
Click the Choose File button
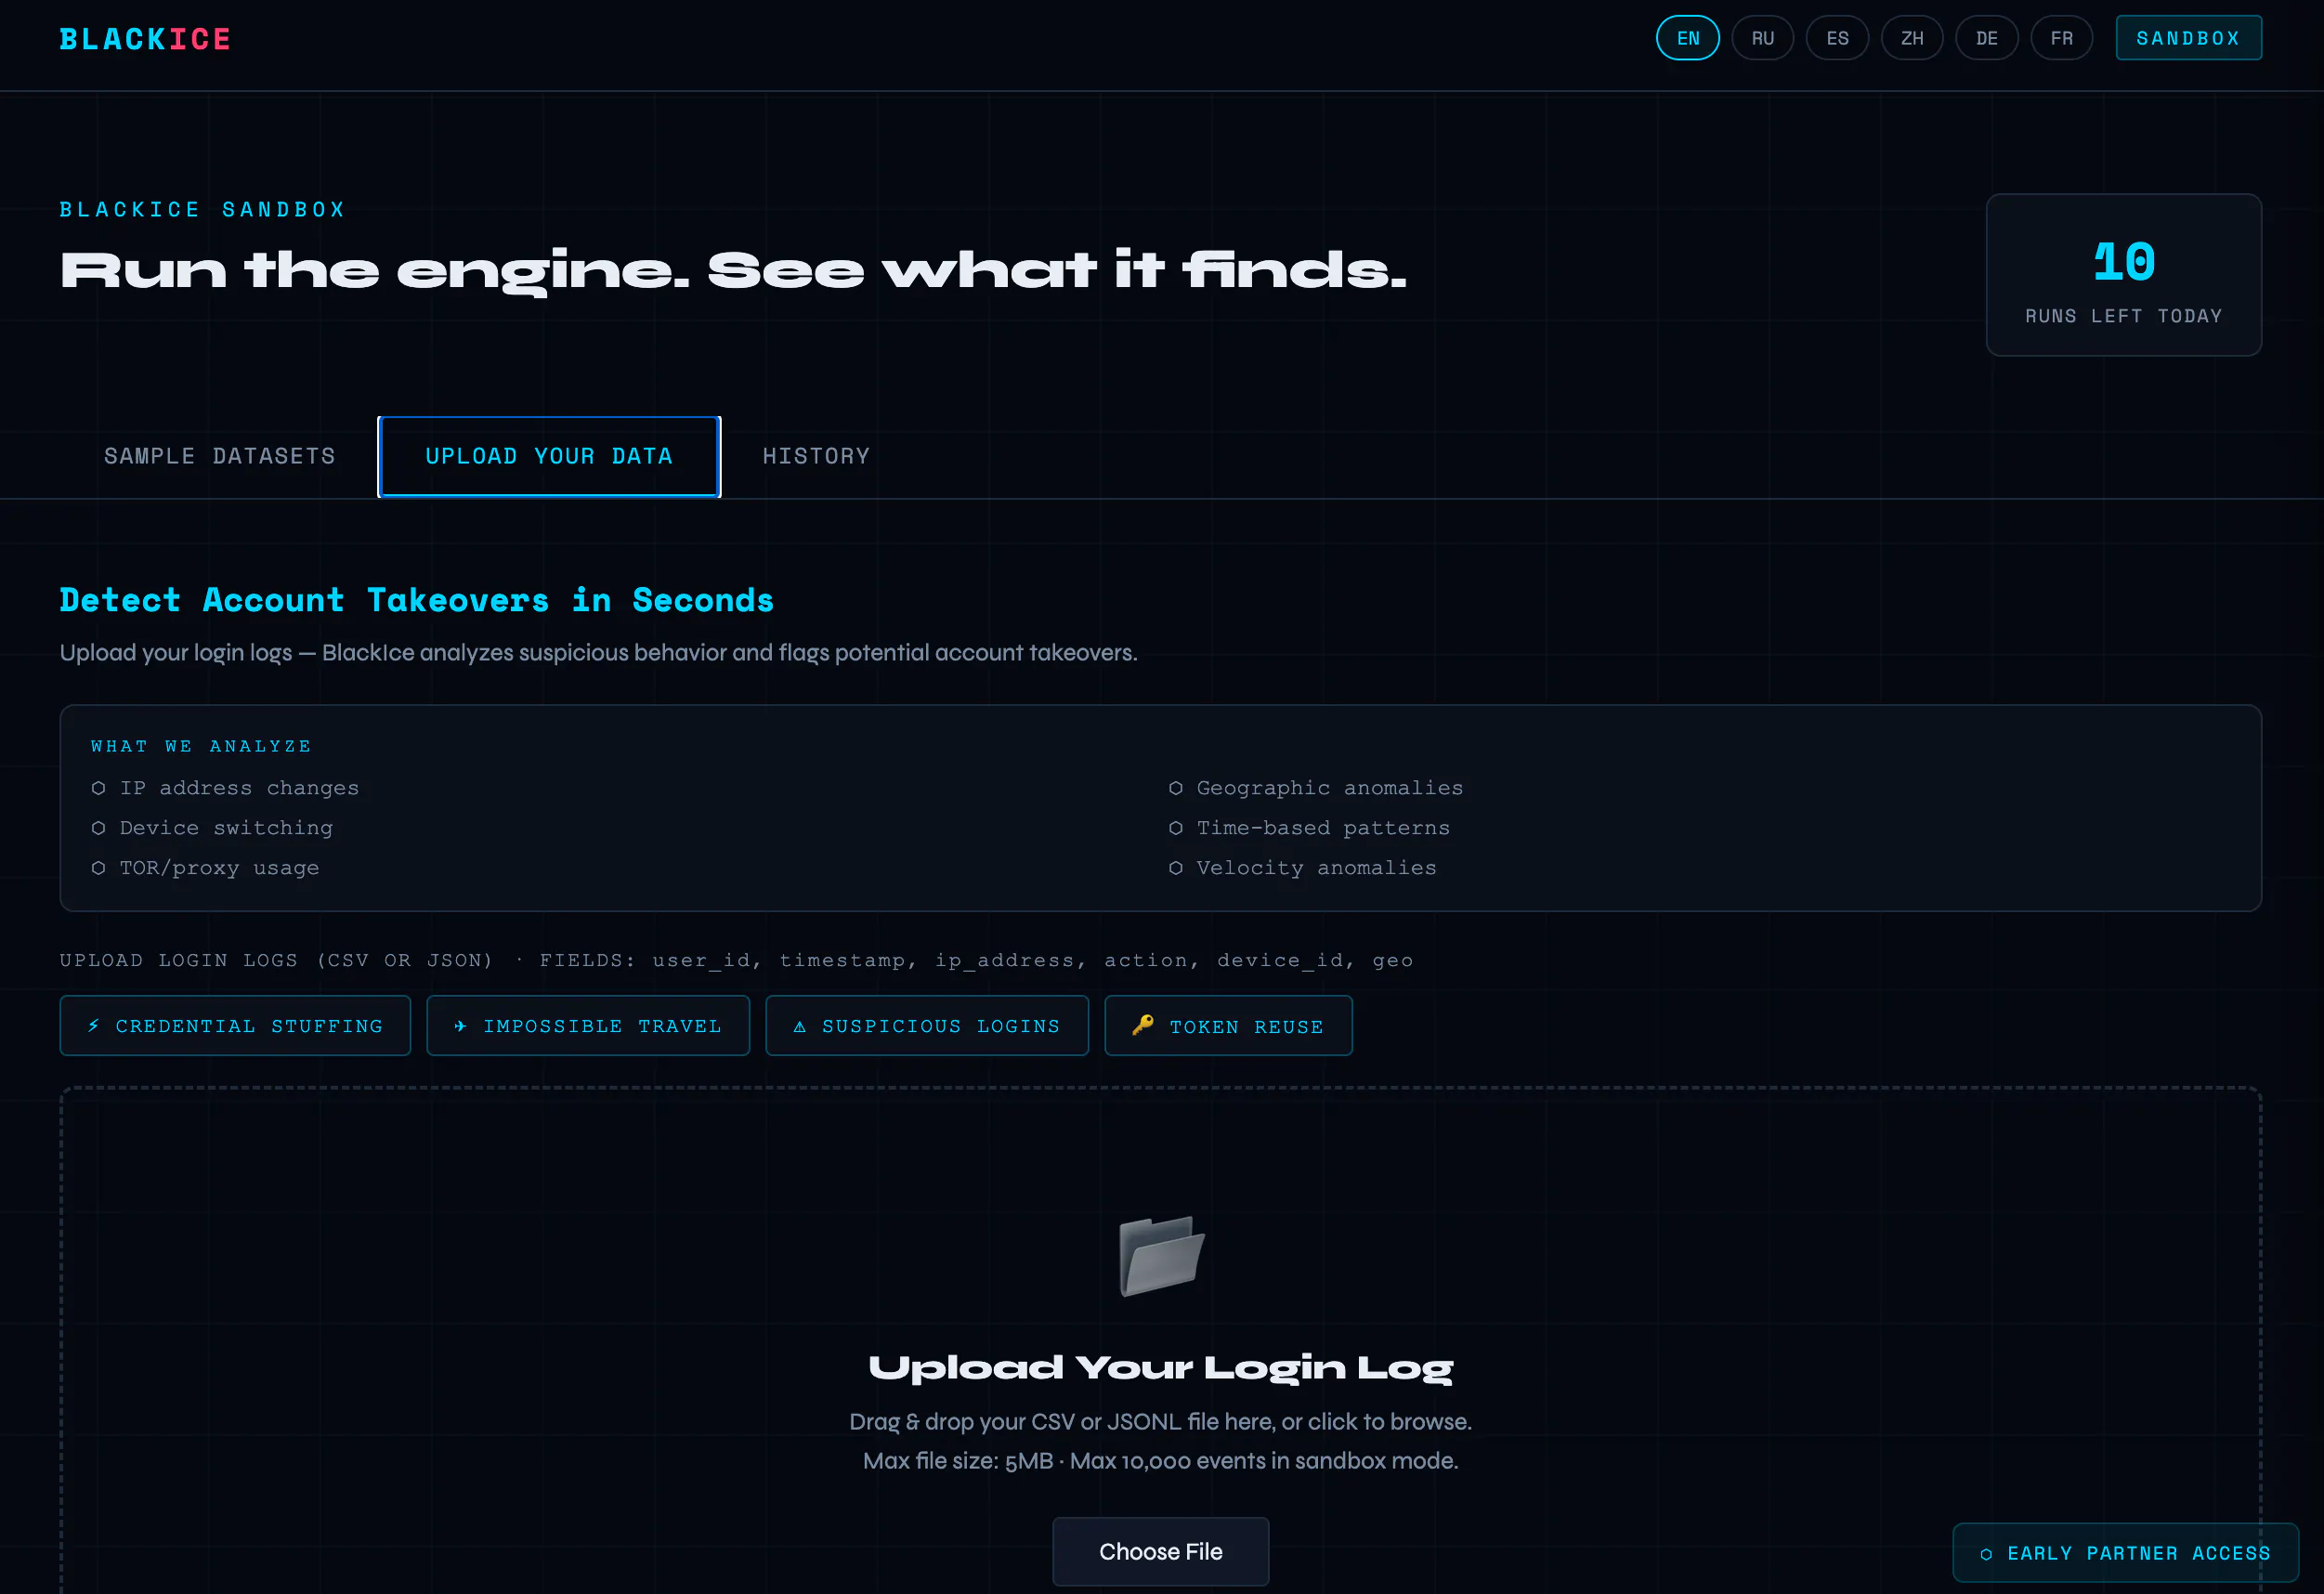click(1161, 1551)
